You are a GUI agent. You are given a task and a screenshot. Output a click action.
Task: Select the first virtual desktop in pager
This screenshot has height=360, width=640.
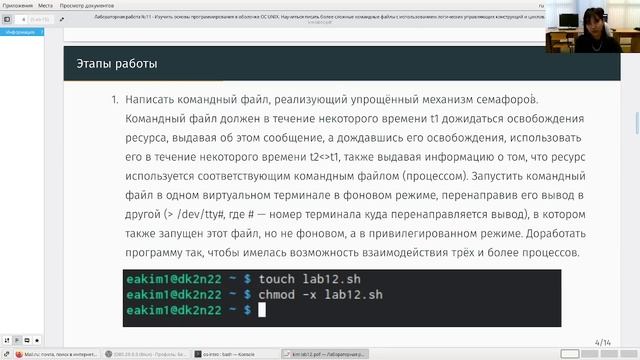tap(569, 354)
